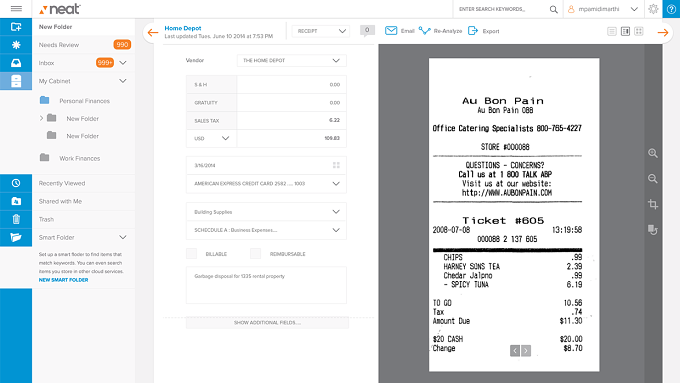Zoom in on the receipt image
The width and height of the screenshot is (680, 383).
(x=653, y=153)
